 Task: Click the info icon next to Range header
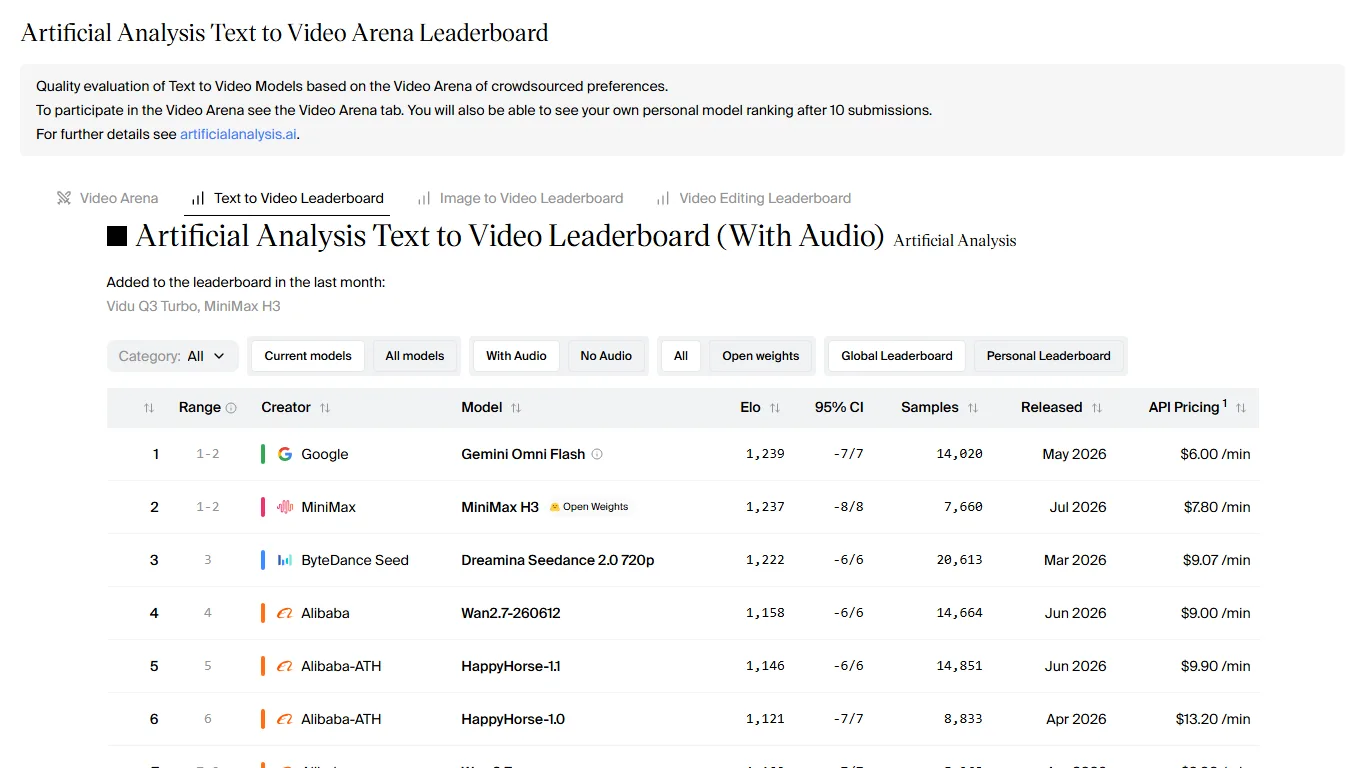tap(231, 408)
